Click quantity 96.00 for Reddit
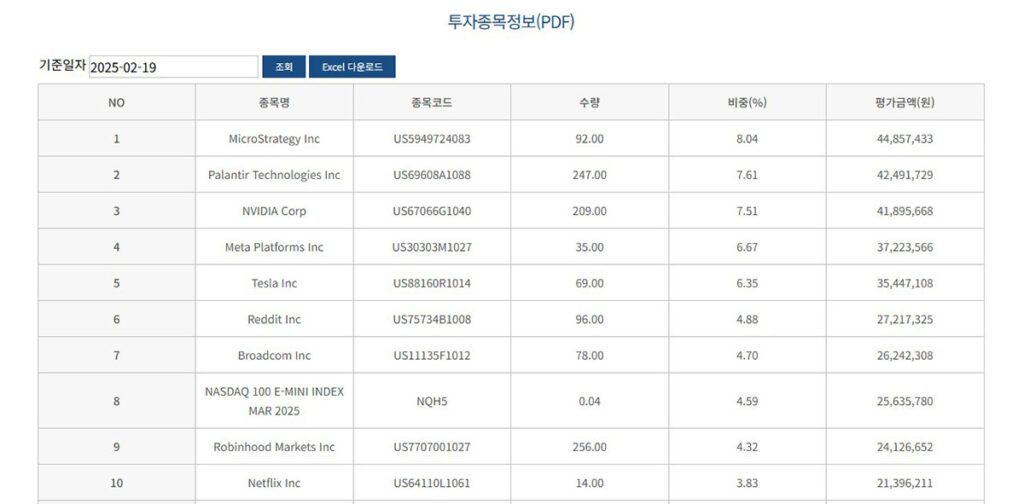This screenshot has width=1024, height=504. coord(590,320)
